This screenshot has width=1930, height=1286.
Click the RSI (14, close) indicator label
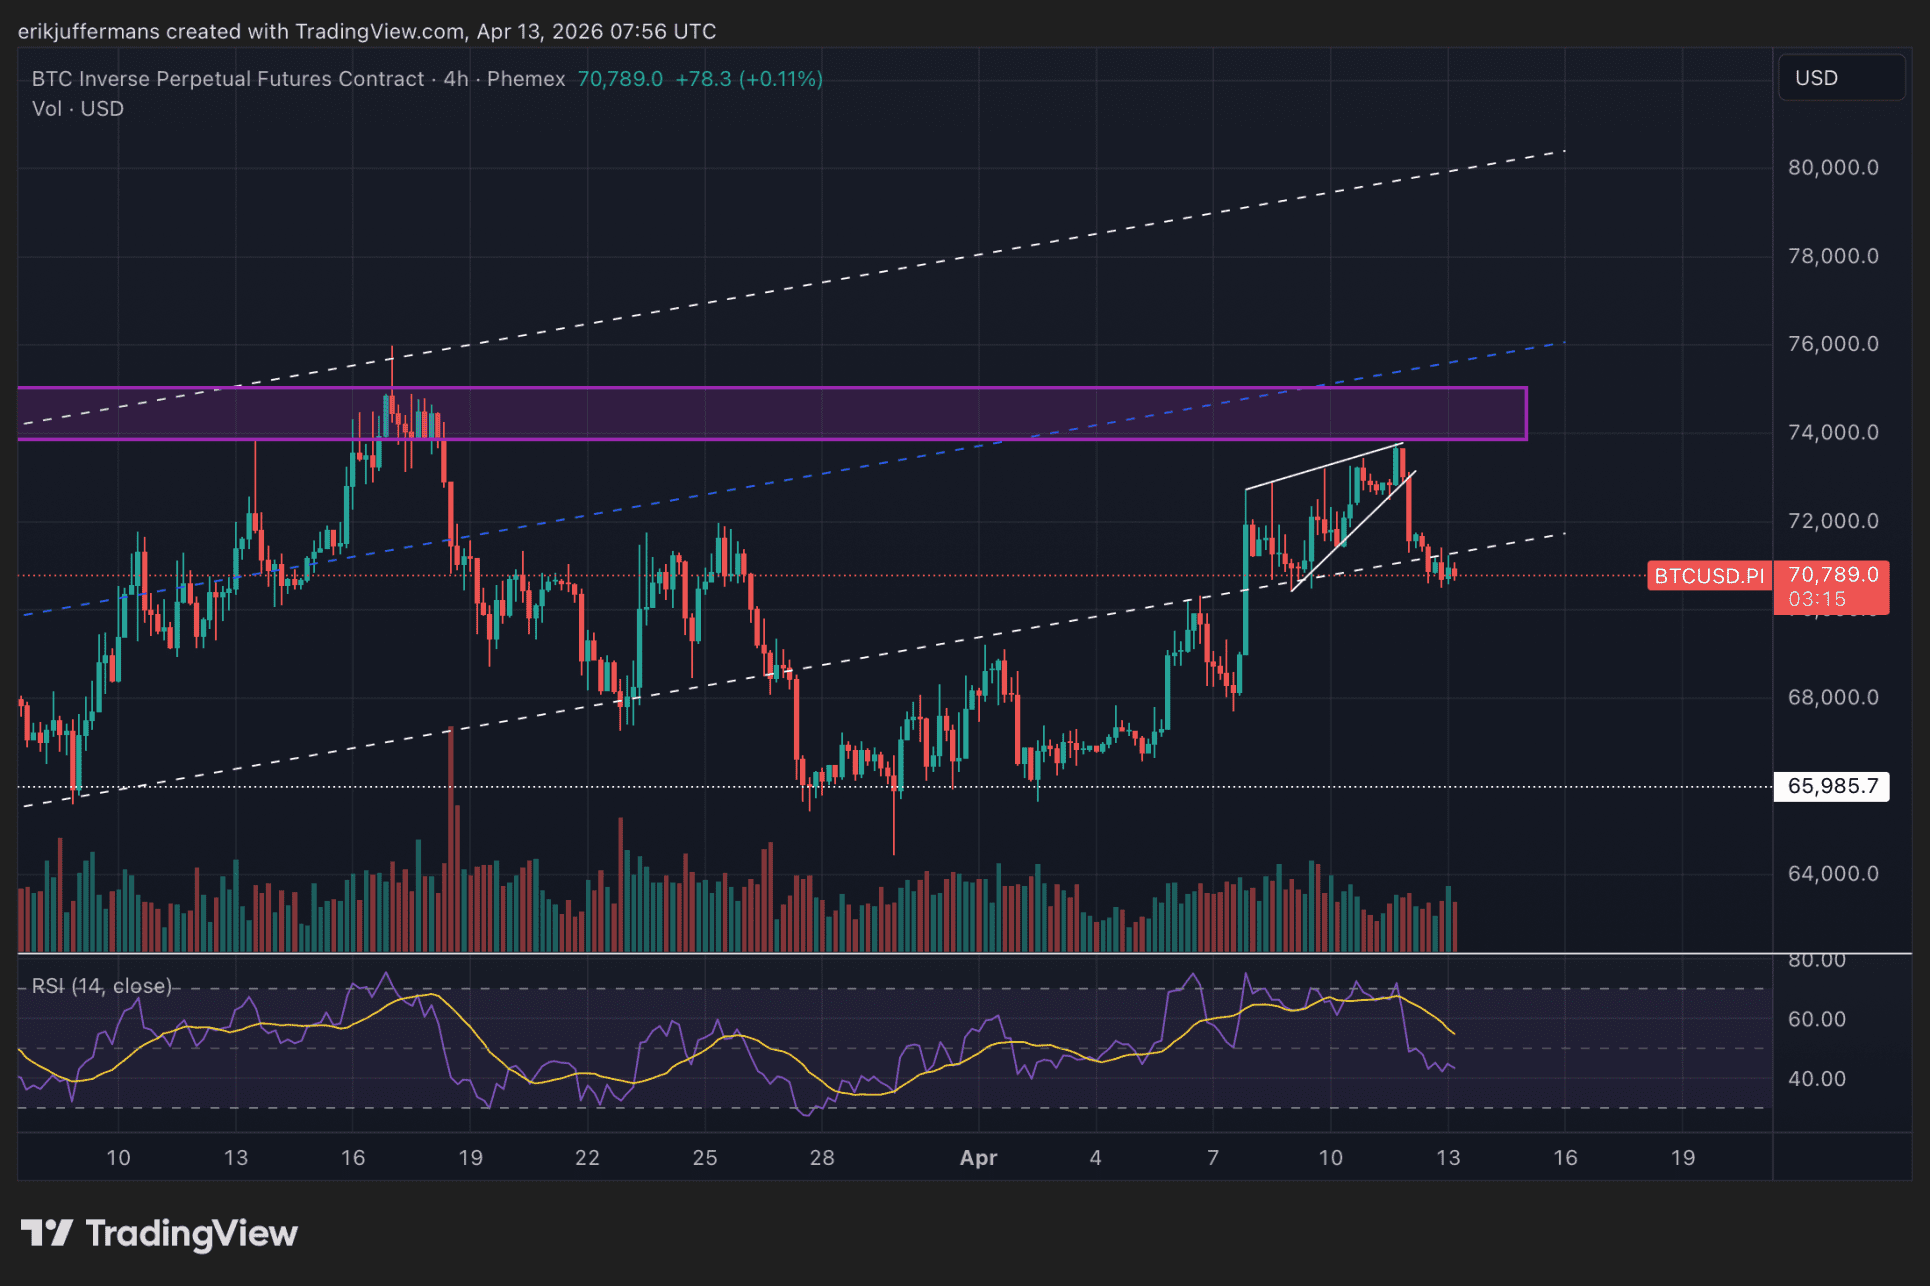(101, 986)
